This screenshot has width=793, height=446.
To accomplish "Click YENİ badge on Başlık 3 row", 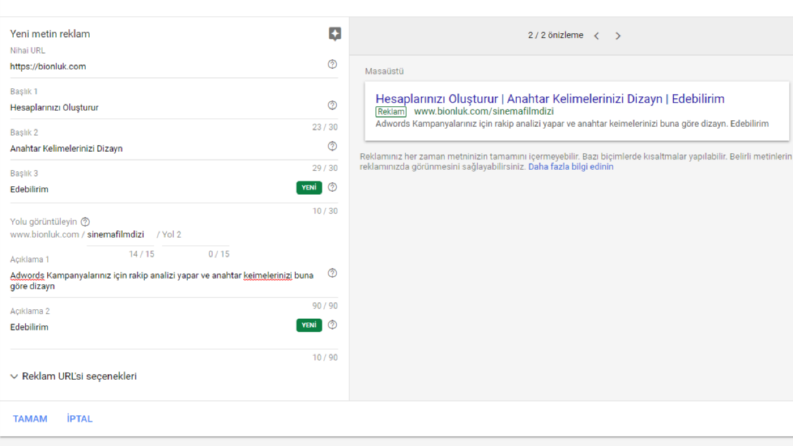I will 309,188.
